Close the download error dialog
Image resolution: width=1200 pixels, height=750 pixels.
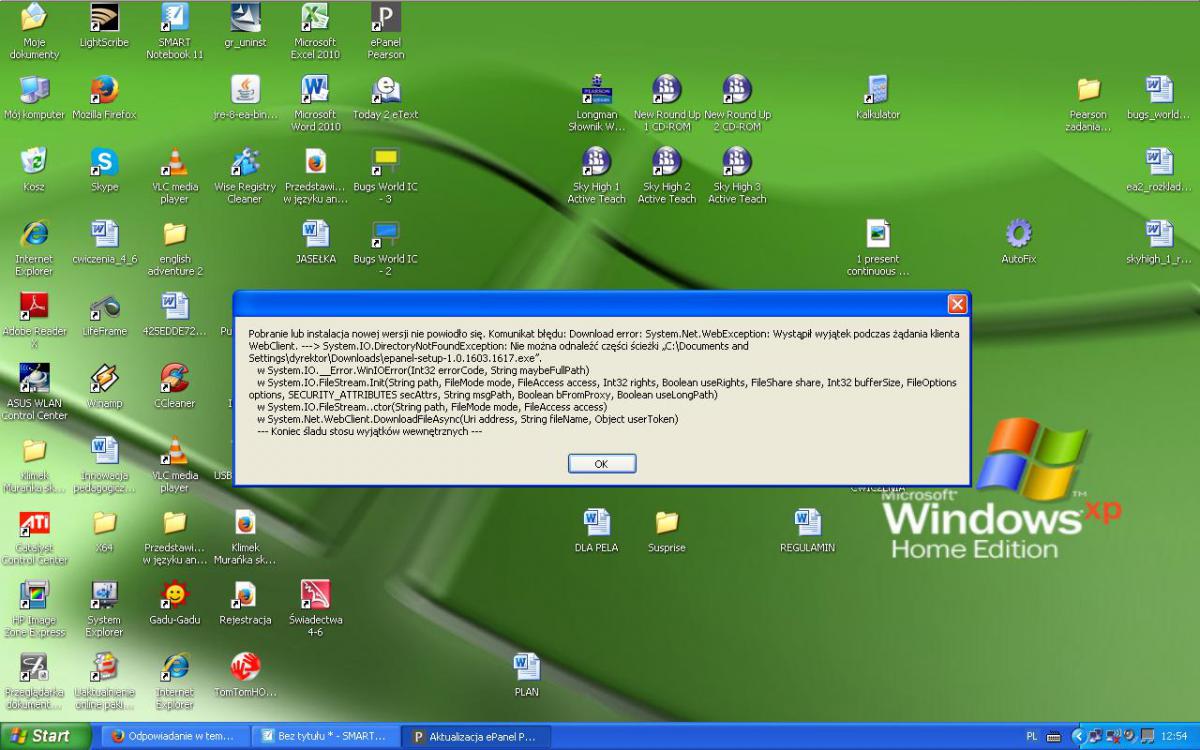coord(957,304)
